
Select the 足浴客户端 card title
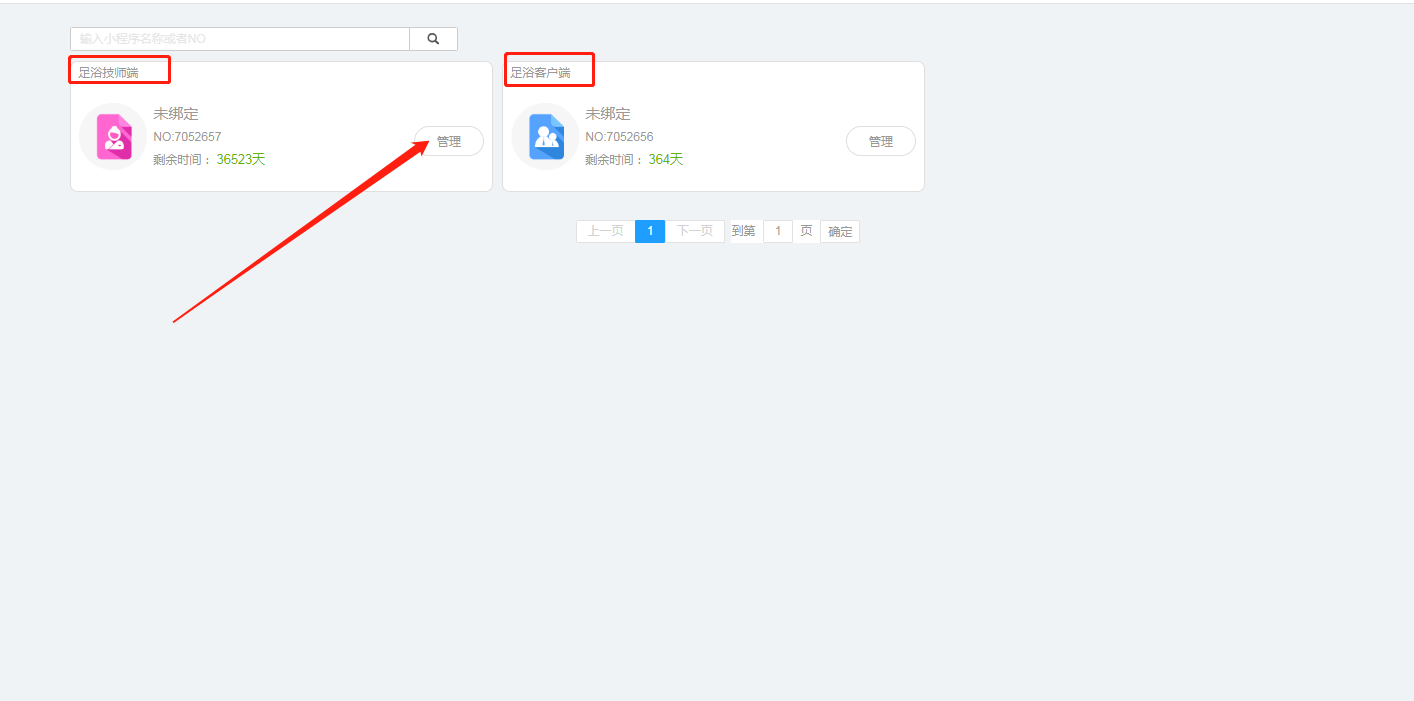[x=541, y=73]
